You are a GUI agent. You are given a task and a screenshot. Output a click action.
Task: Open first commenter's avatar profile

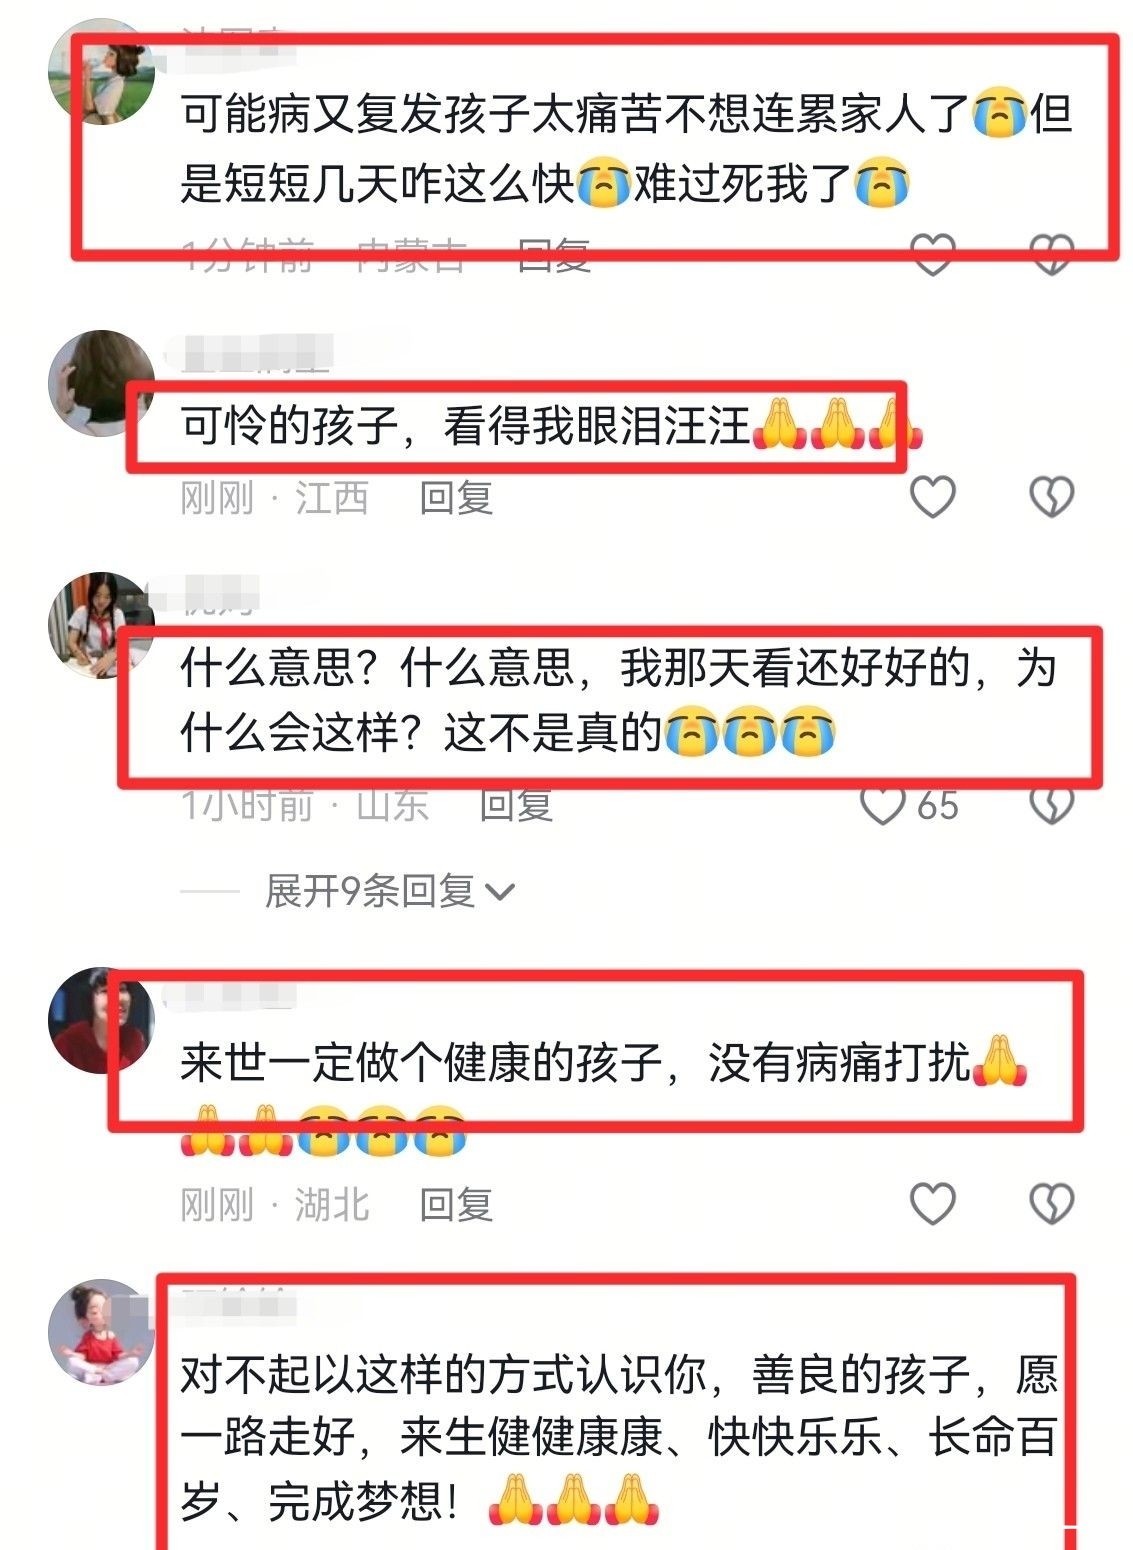101,72
